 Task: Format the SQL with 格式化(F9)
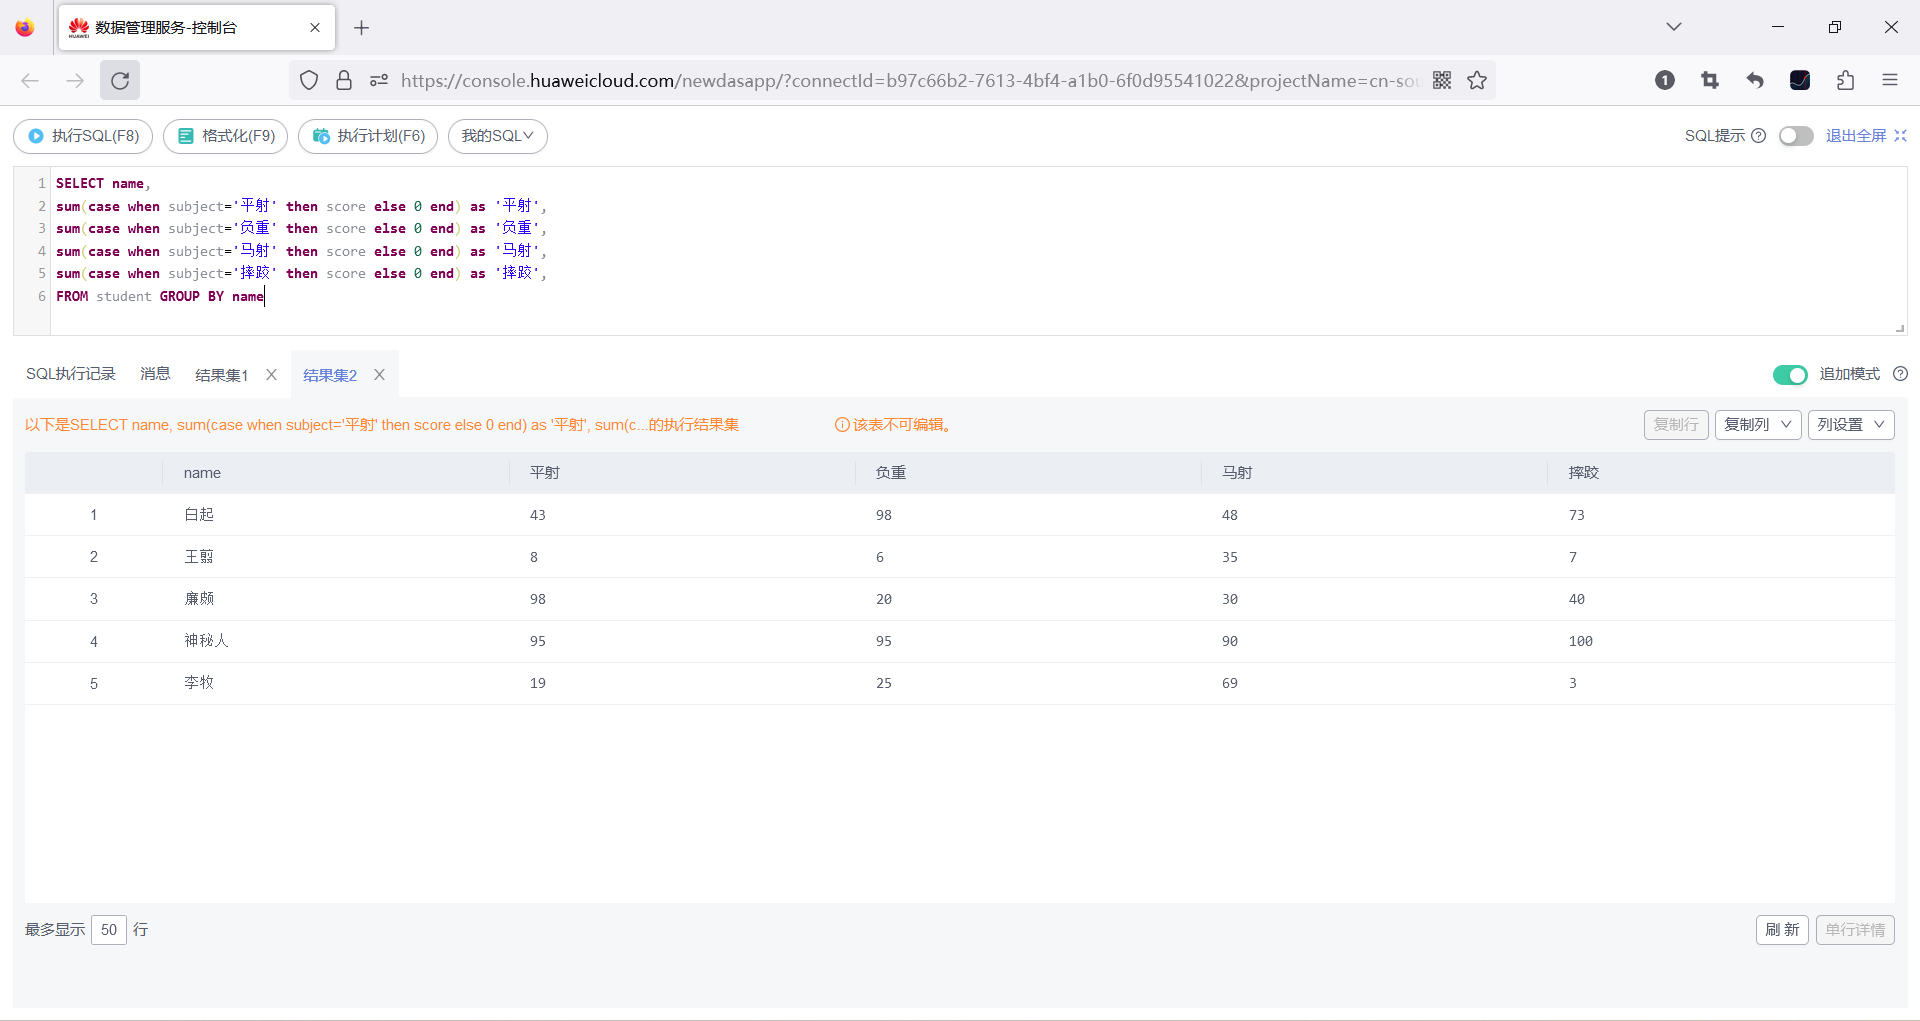tap(226, 136)
